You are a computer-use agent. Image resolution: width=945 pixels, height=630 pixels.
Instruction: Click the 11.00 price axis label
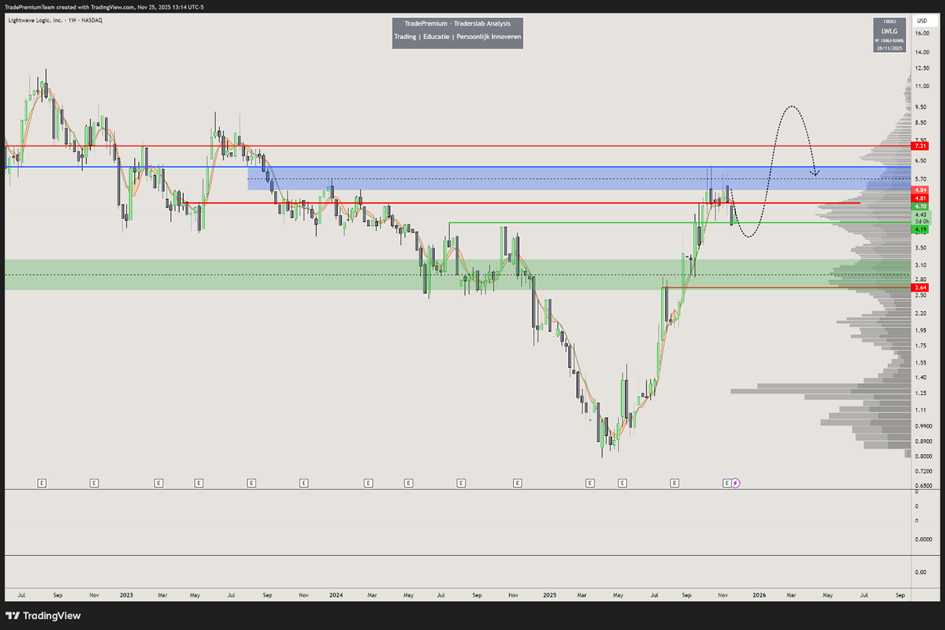(922, 86)
